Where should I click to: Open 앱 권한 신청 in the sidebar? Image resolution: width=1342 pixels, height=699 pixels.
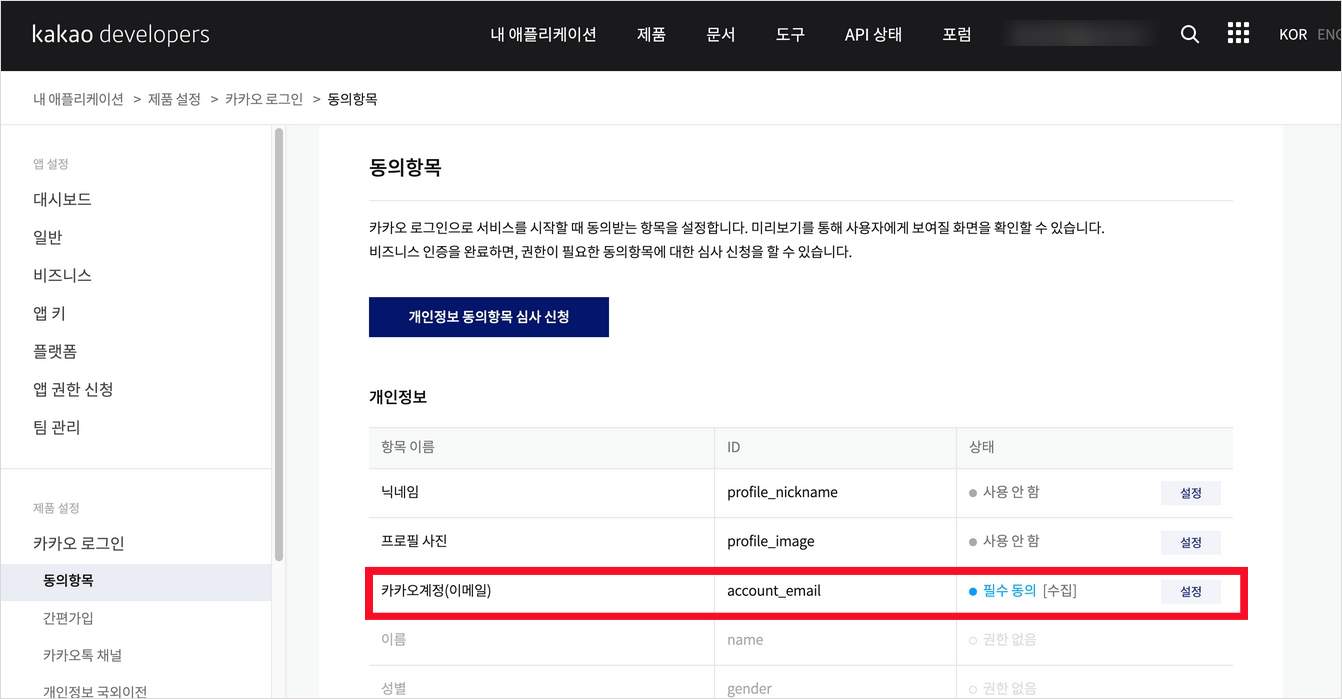[73, 389]
